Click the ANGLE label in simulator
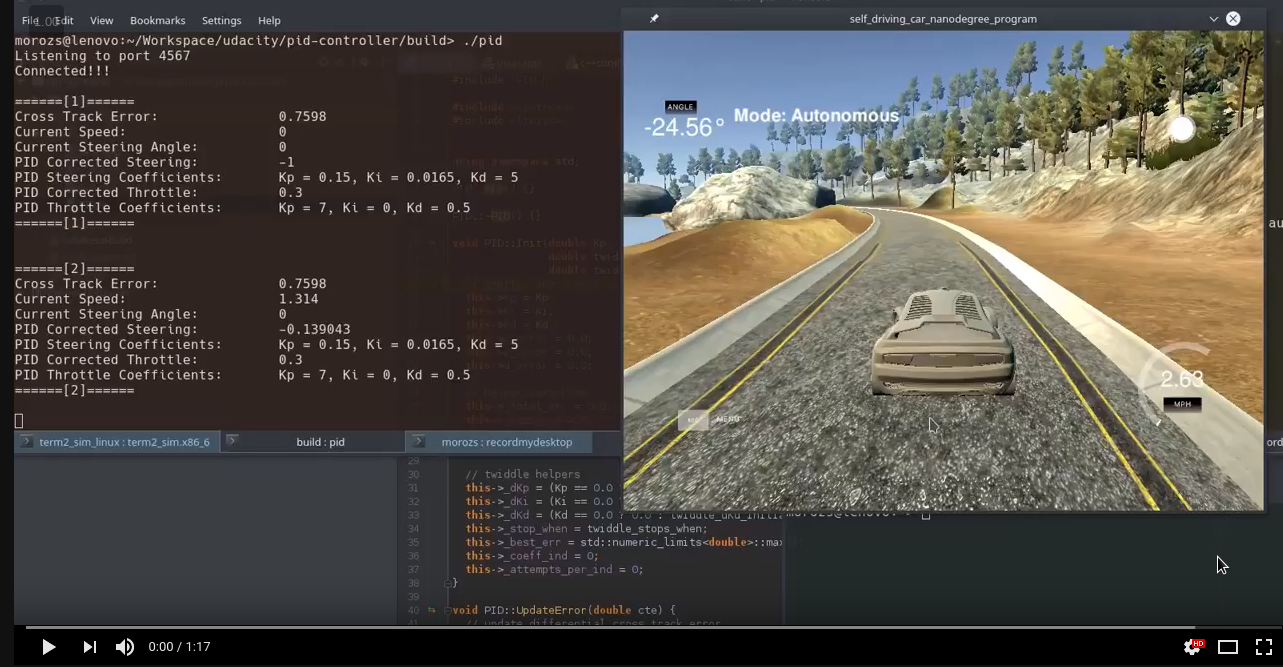1283x667 pixels. pos(680,107)
